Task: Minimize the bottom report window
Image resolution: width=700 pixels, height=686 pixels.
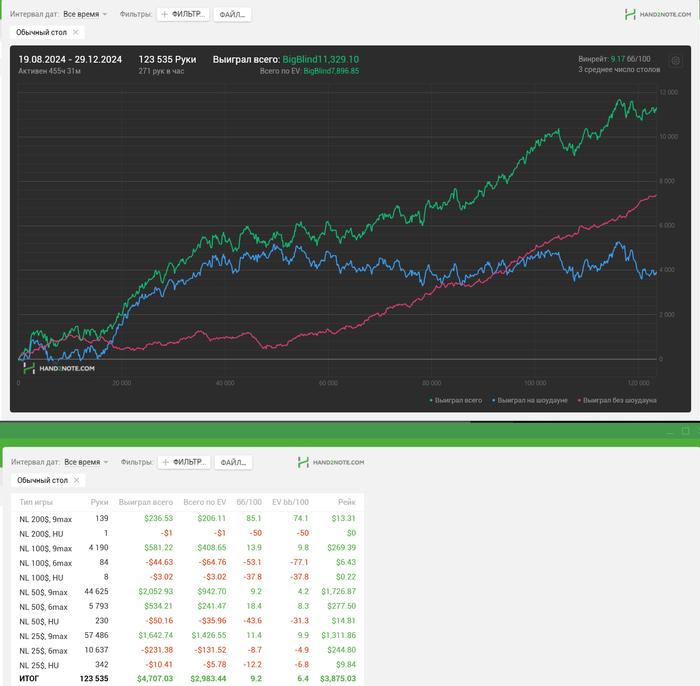Action: tap(670, 431)
